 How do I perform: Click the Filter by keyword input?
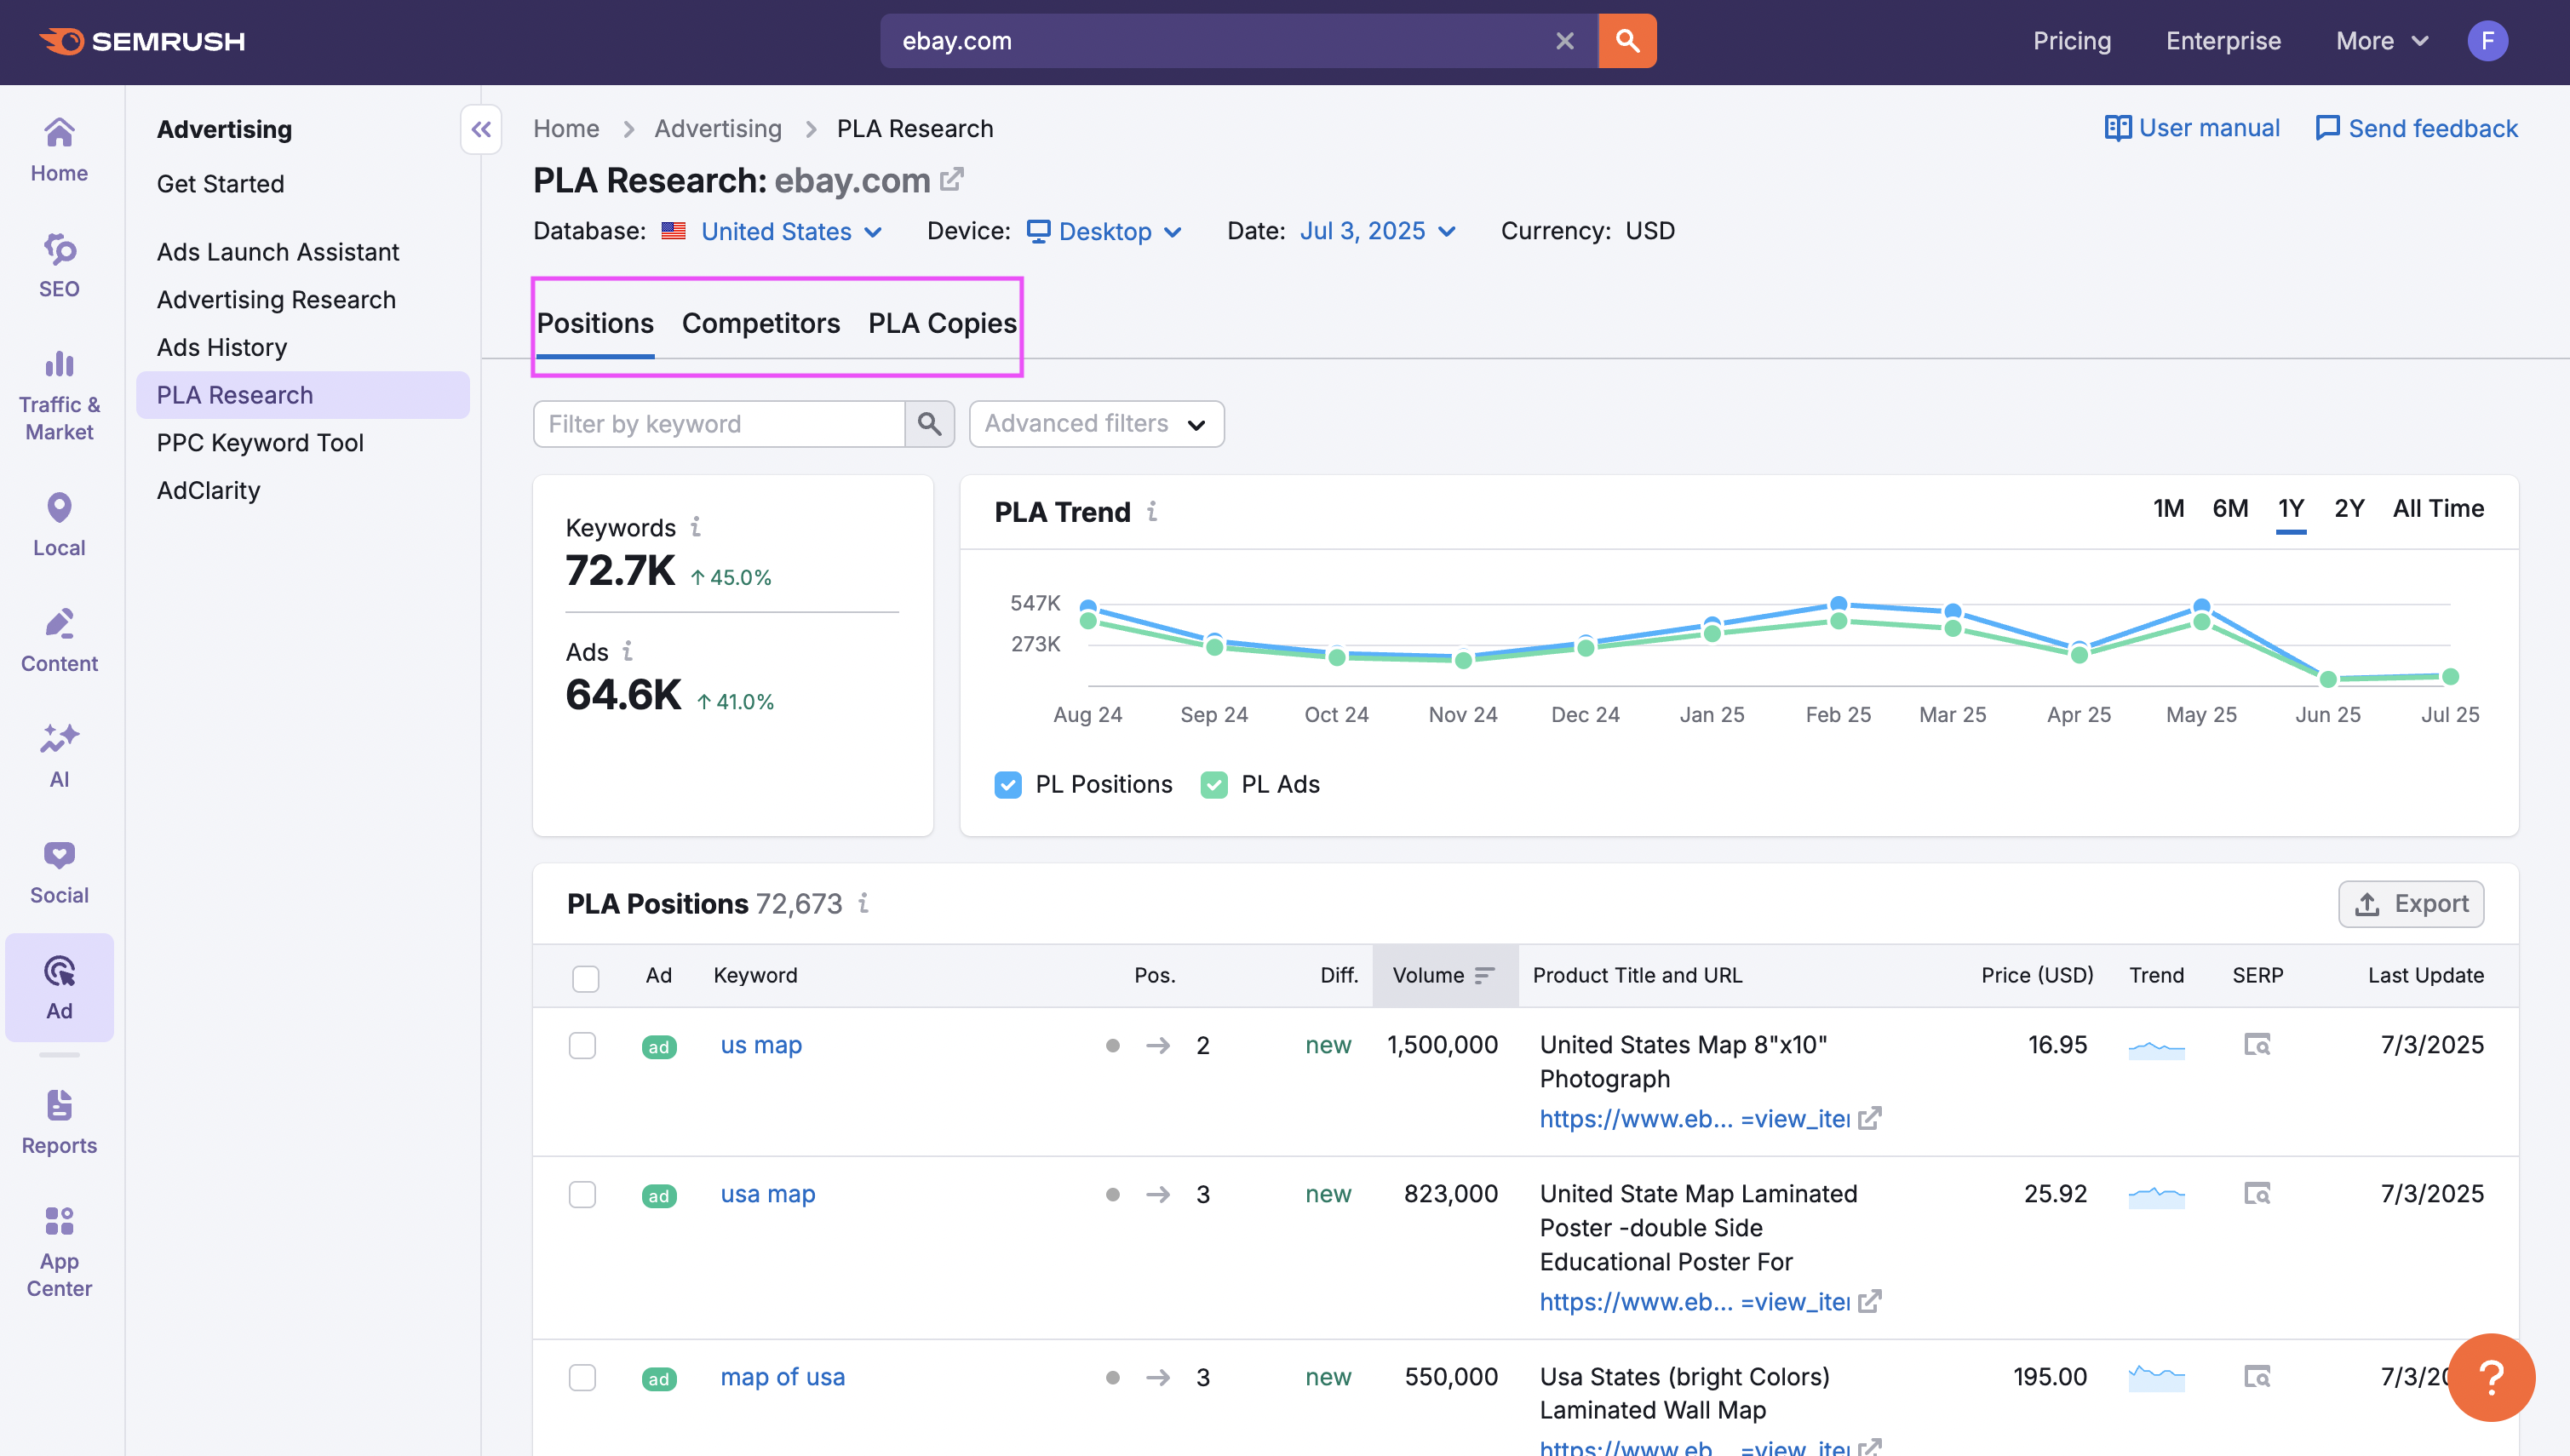point(719,424)
